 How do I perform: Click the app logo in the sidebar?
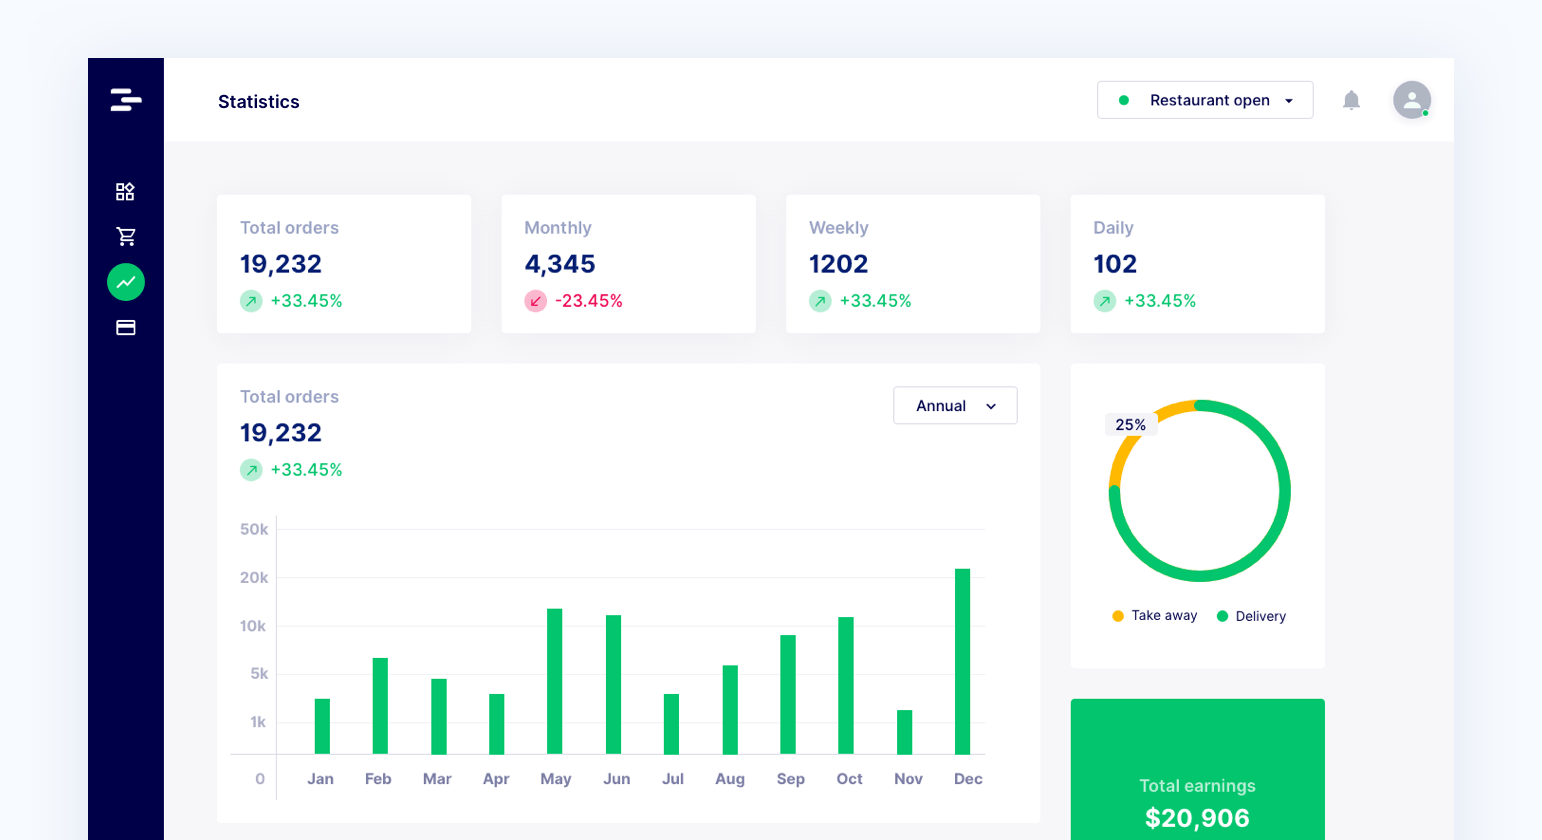pos(126,100)
